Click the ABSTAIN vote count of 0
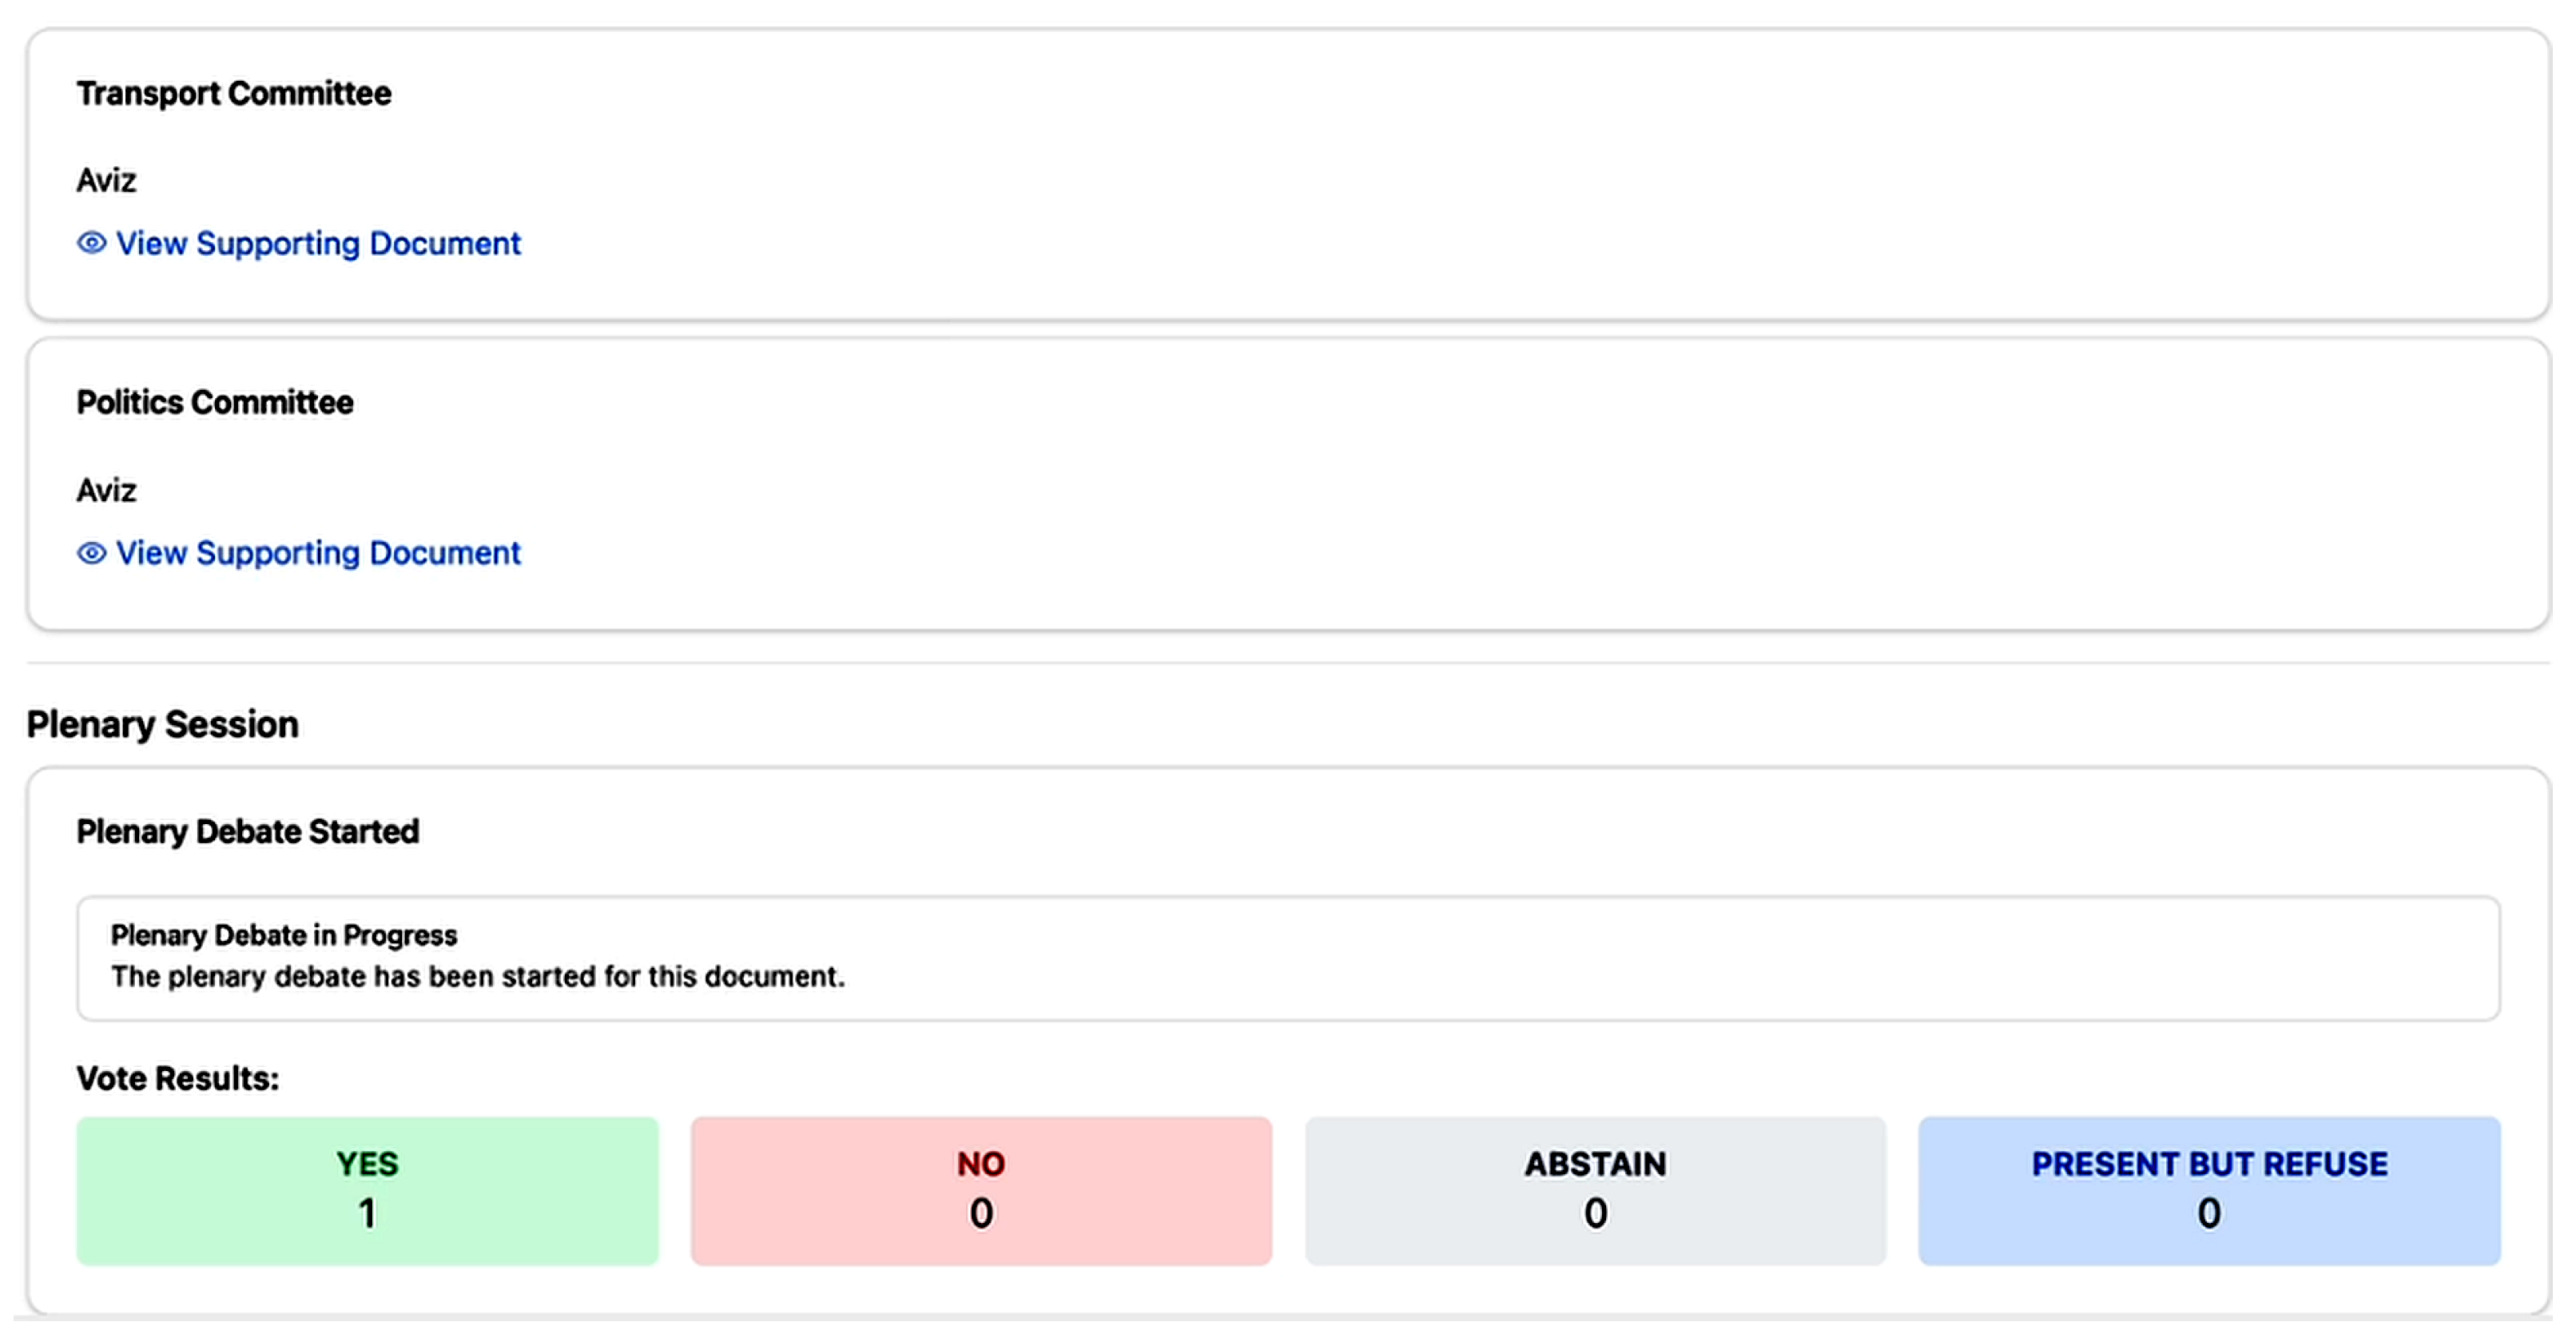Screen dimensions: 2576x1342 click(x=1595, y=1213)
